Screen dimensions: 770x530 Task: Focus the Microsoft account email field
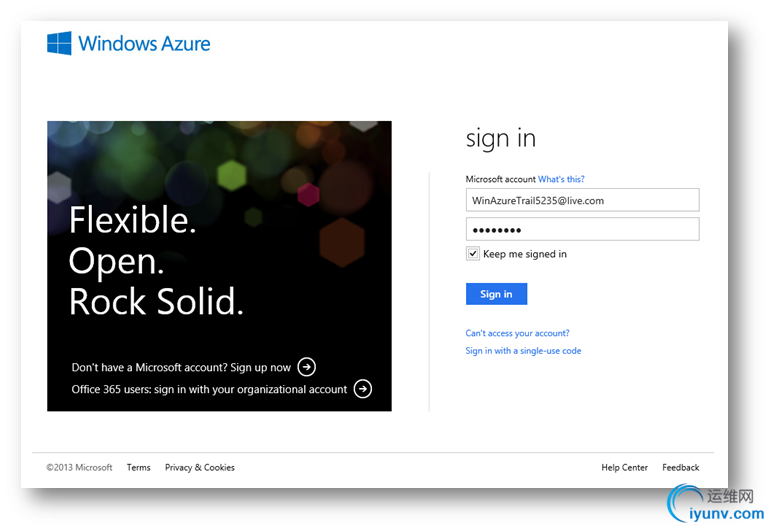tap(582, 200)
